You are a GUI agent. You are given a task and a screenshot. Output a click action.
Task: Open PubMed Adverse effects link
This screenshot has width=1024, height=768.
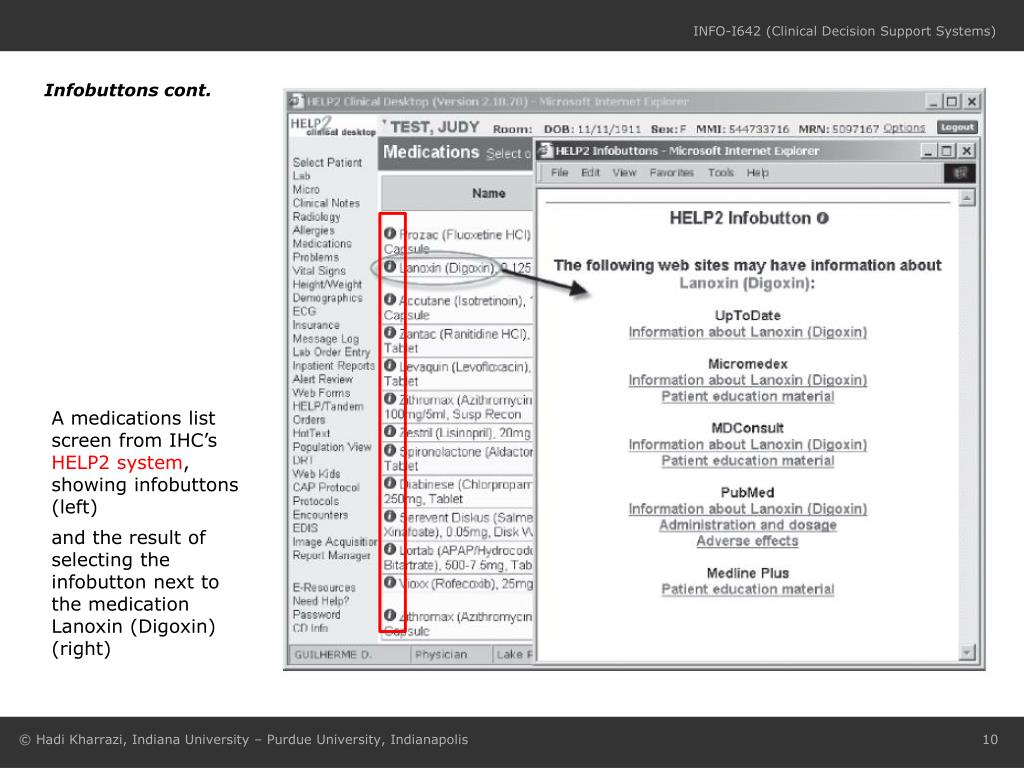pos(748,541)
